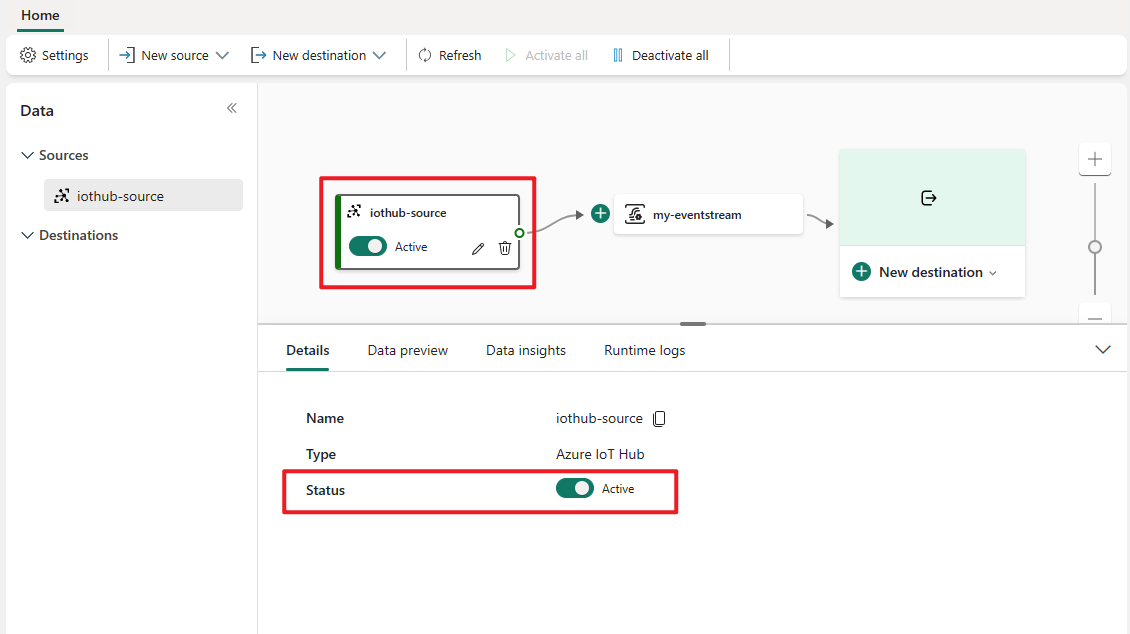Screen dimensions: 1130x634
Task: Click the Refresh button
Action: click(450, 55)
